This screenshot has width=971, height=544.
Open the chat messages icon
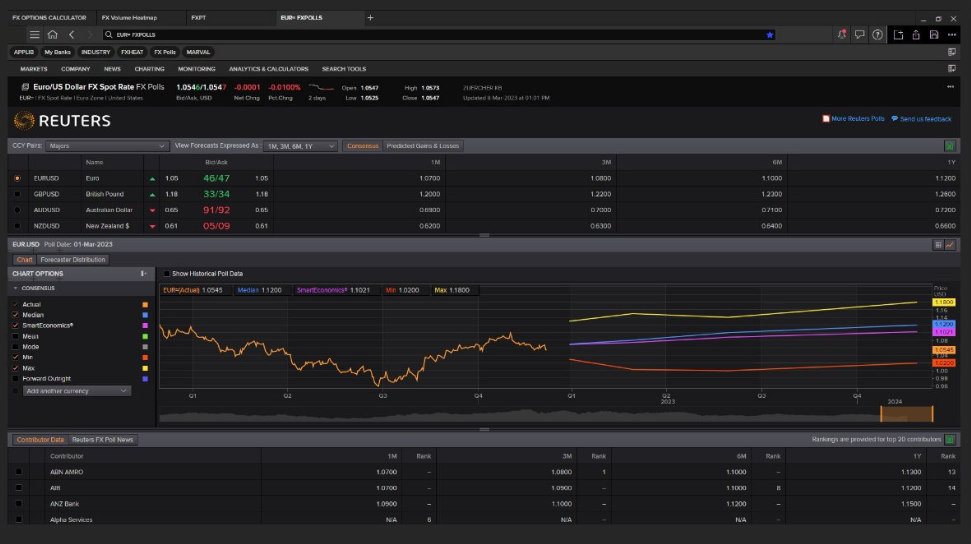point(859,34)
